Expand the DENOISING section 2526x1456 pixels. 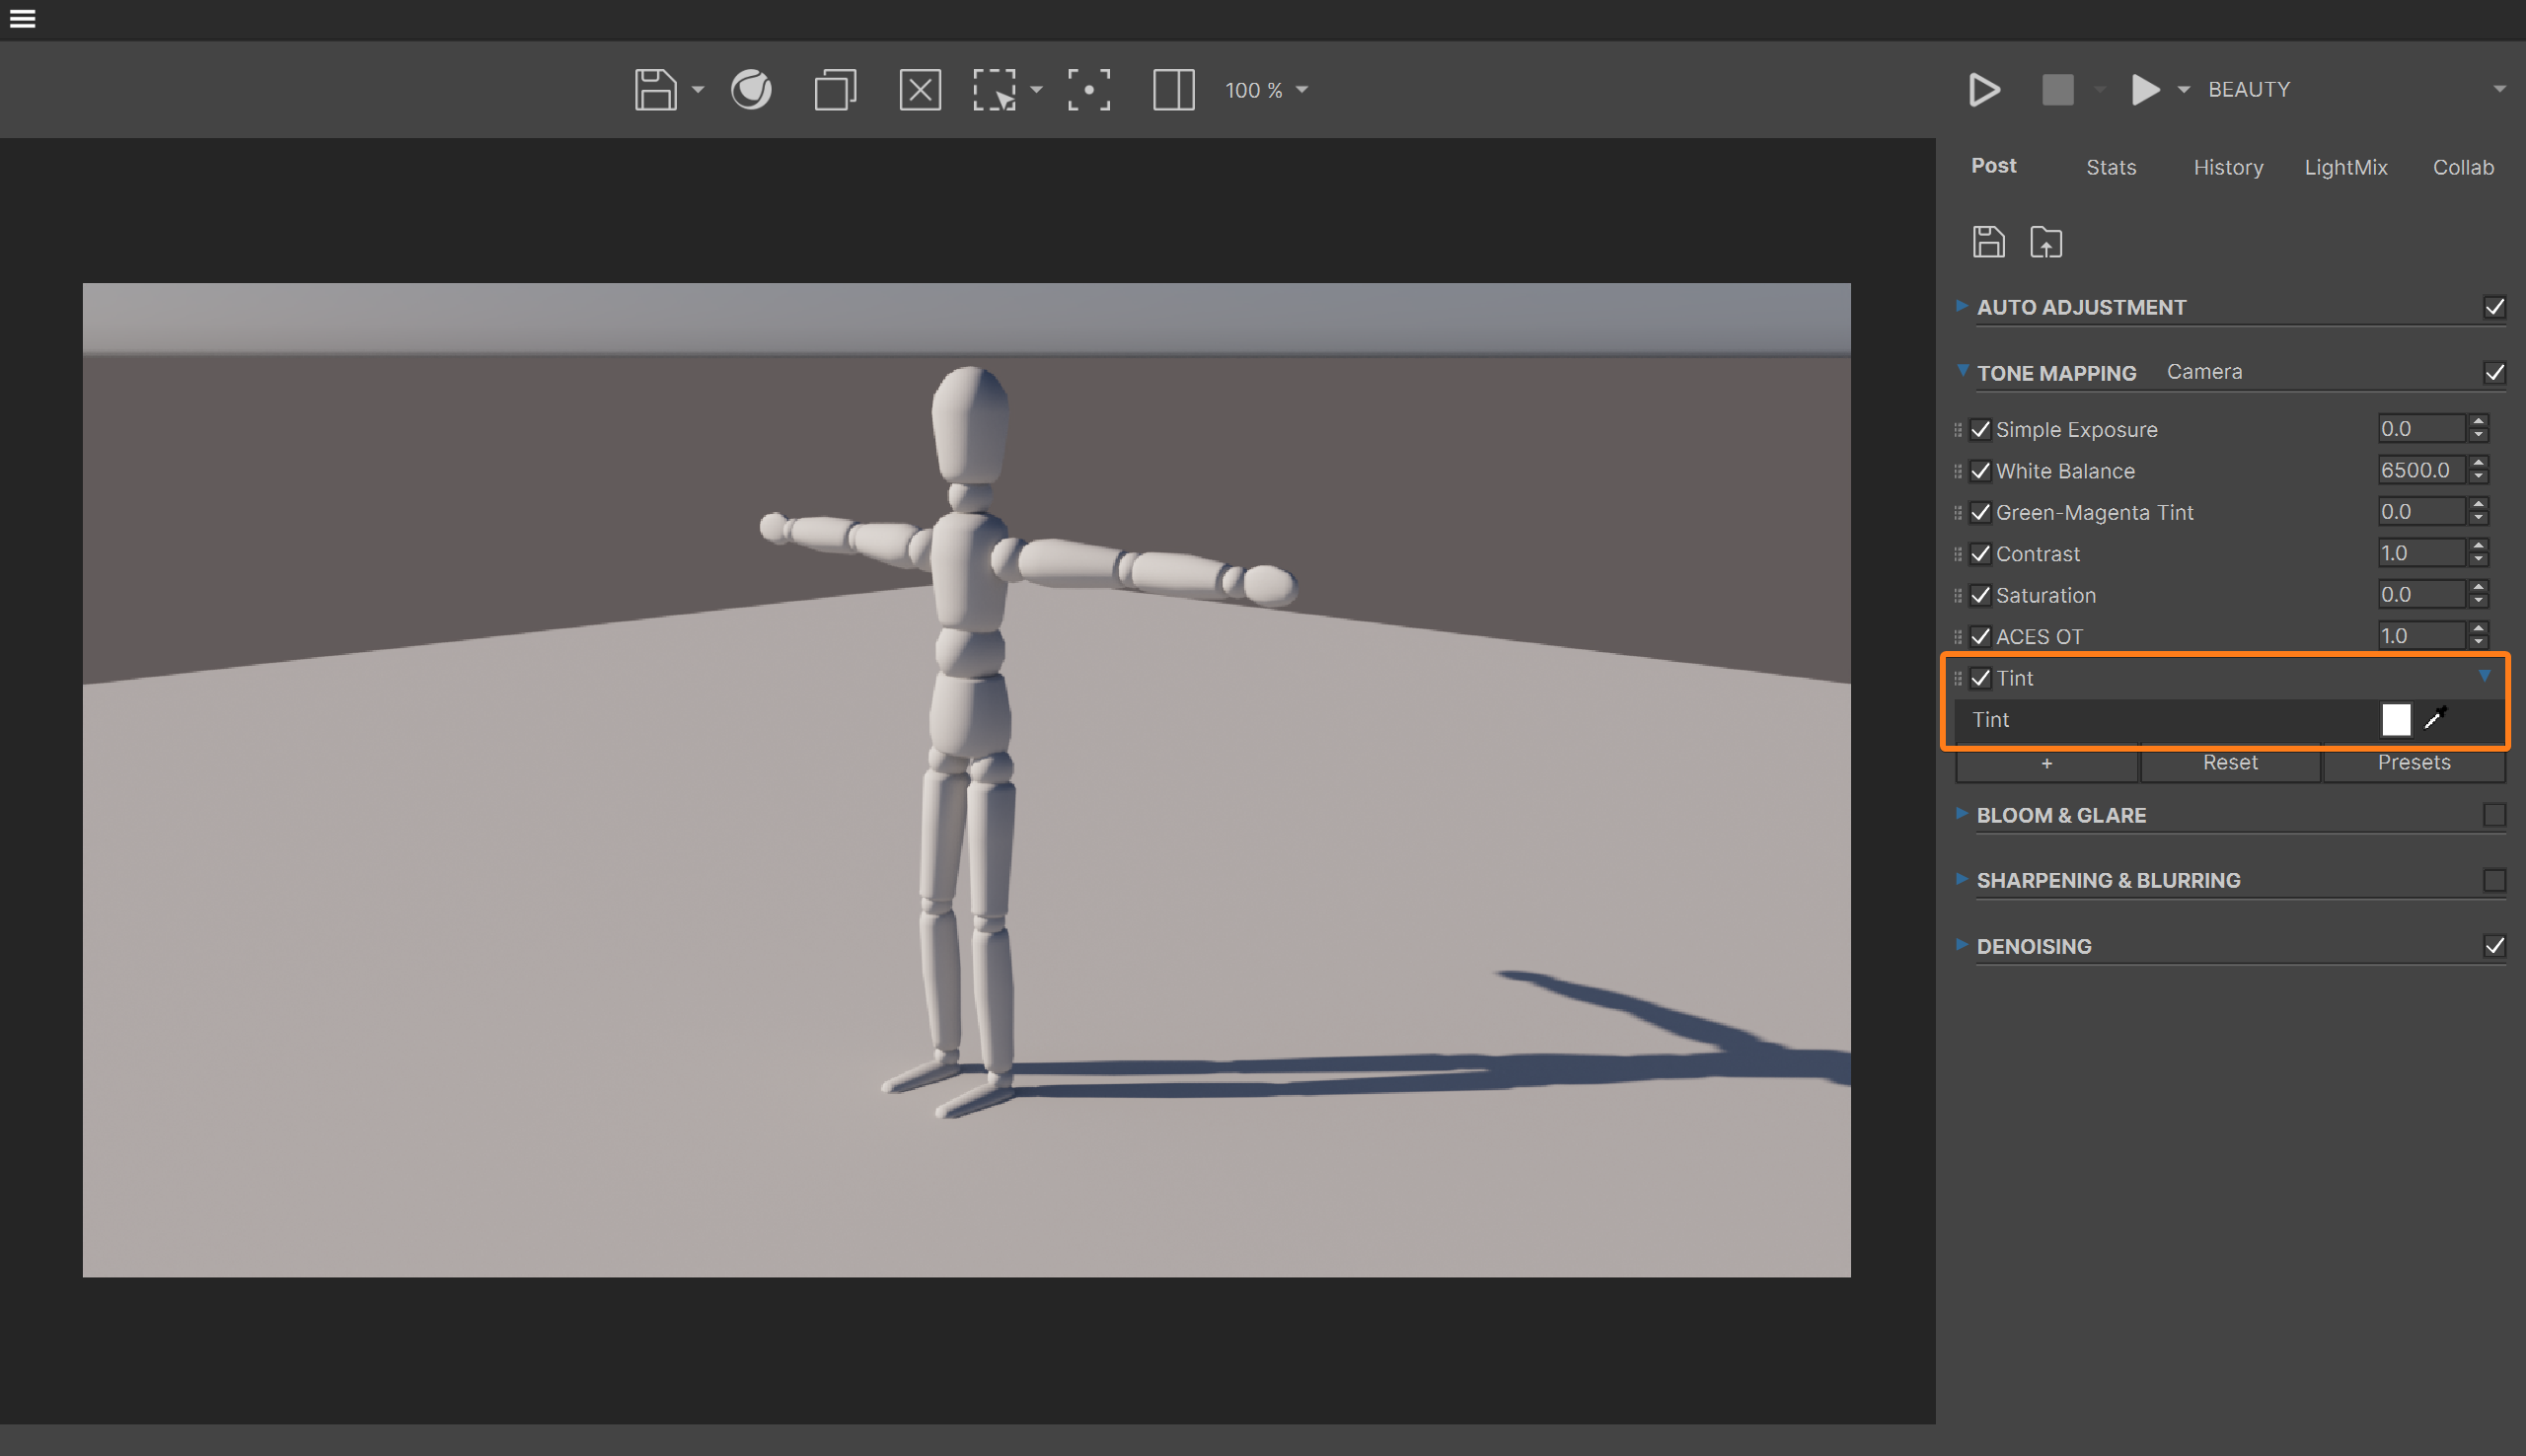(1961, 944)
